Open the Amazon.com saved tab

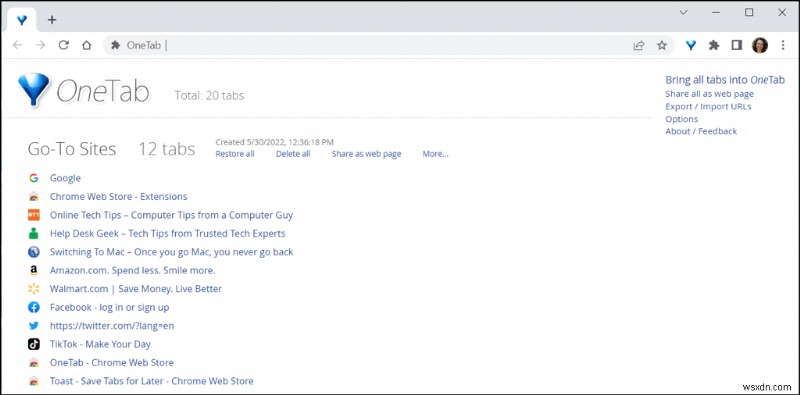(x=133, y=270)
